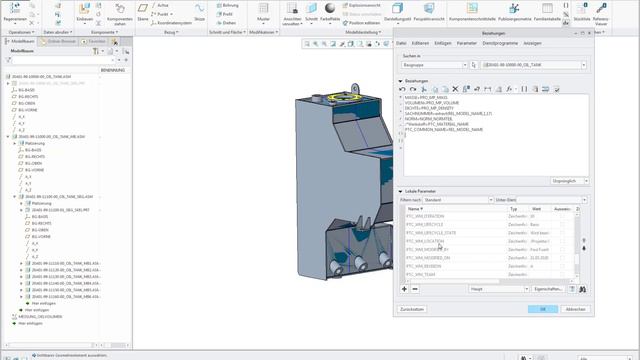Collapse the Lokale Parameter section

(x=400, y=191)
